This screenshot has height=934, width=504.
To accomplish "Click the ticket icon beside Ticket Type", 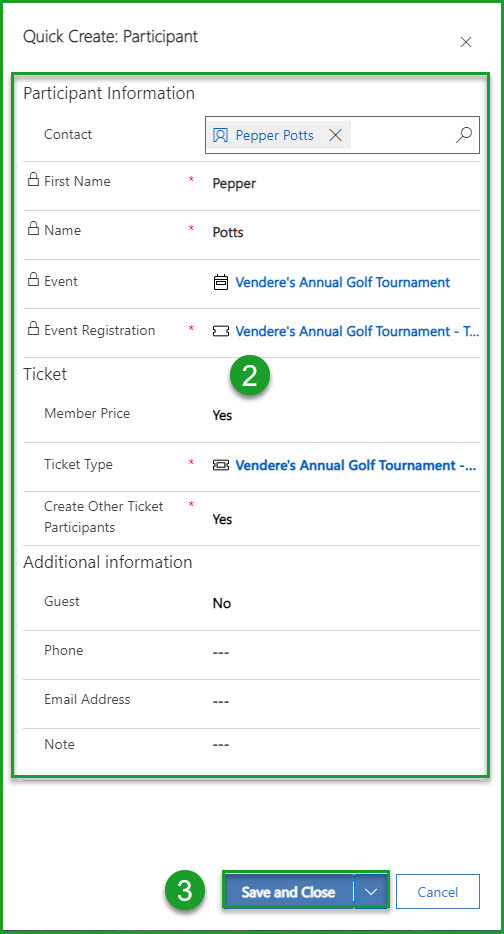I will coord(220,465).
